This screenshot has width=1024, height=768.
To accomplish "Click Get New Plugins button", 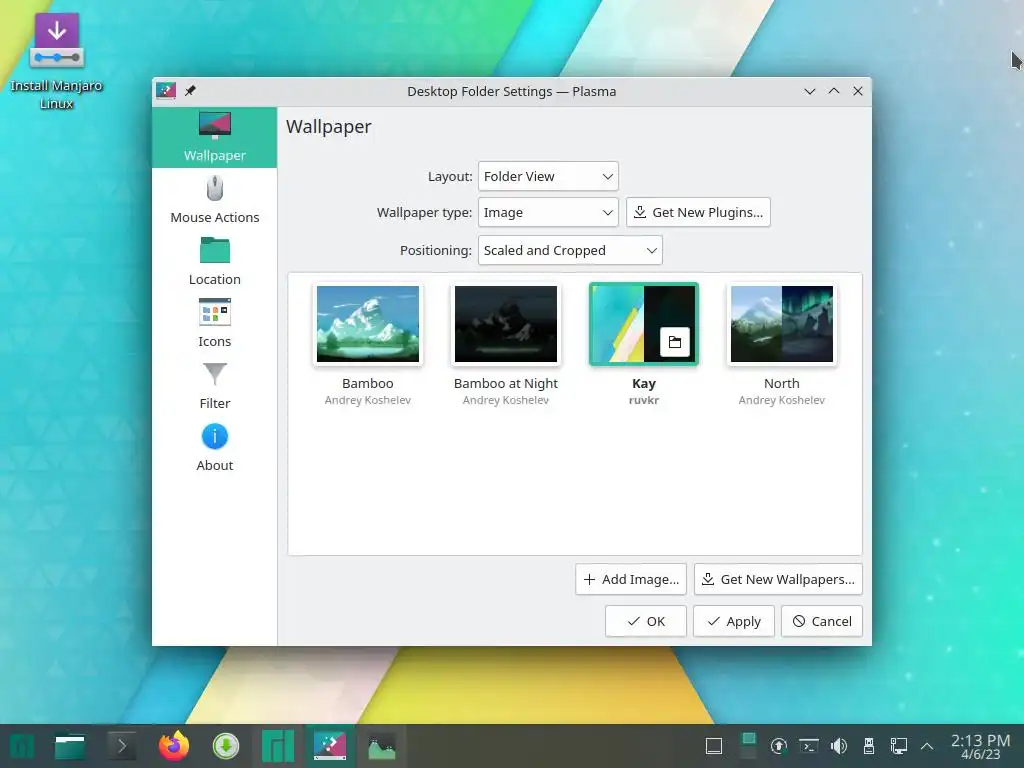I will (698, 212).
